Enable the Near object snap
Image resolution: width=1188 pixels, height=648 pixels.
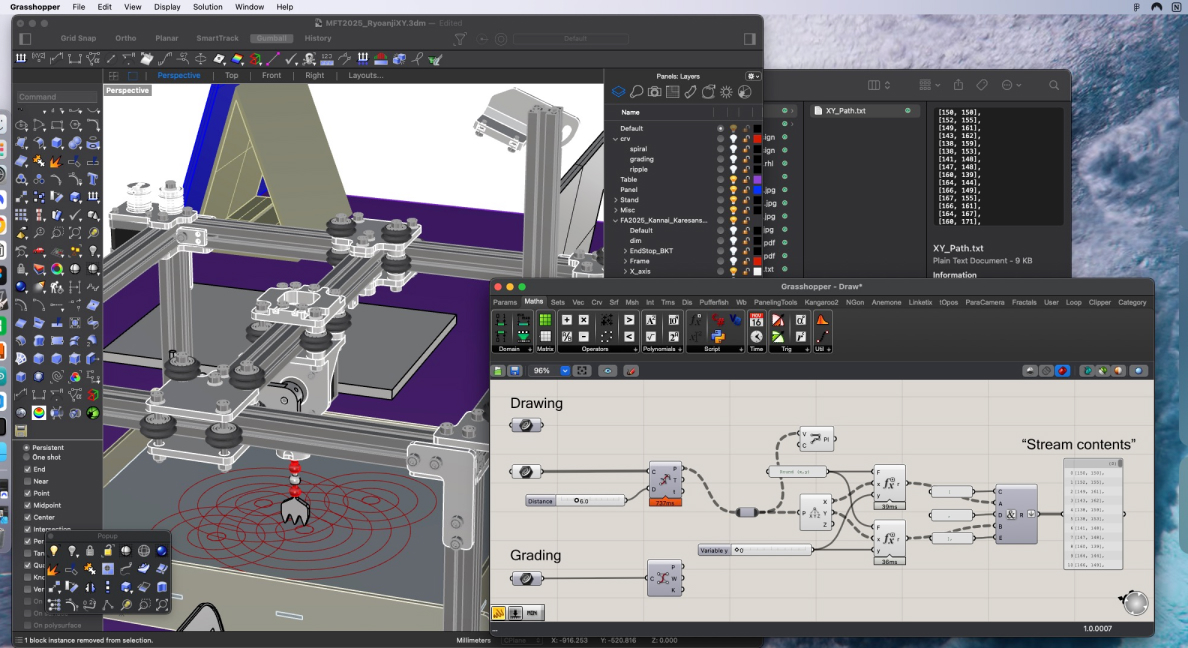pyautogui.click(x=28, y=480)
